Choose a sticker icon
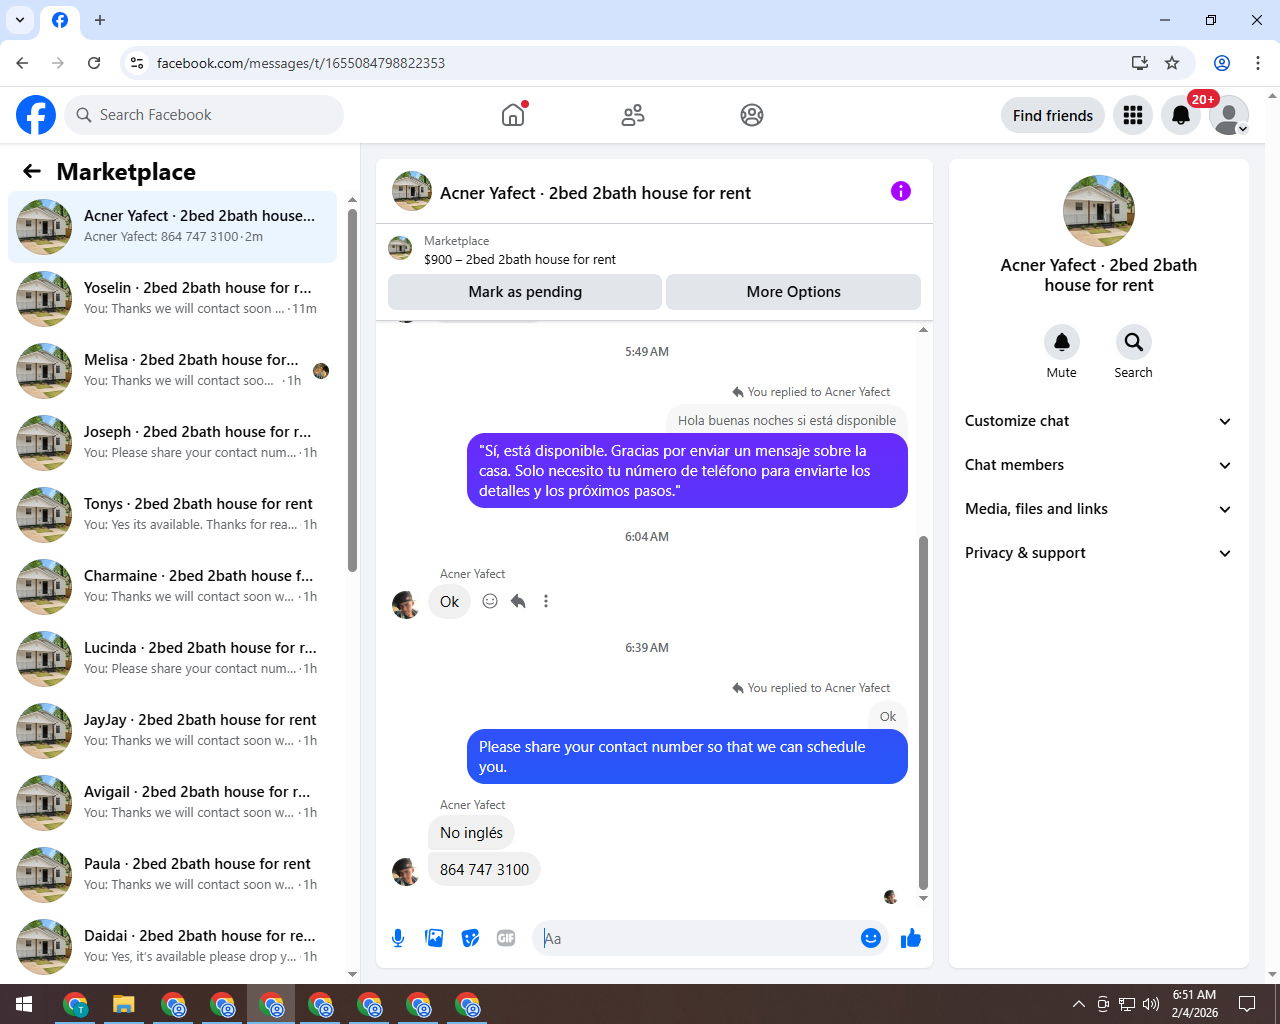Screen dimensions: 1280x1024 click(470, 938)
